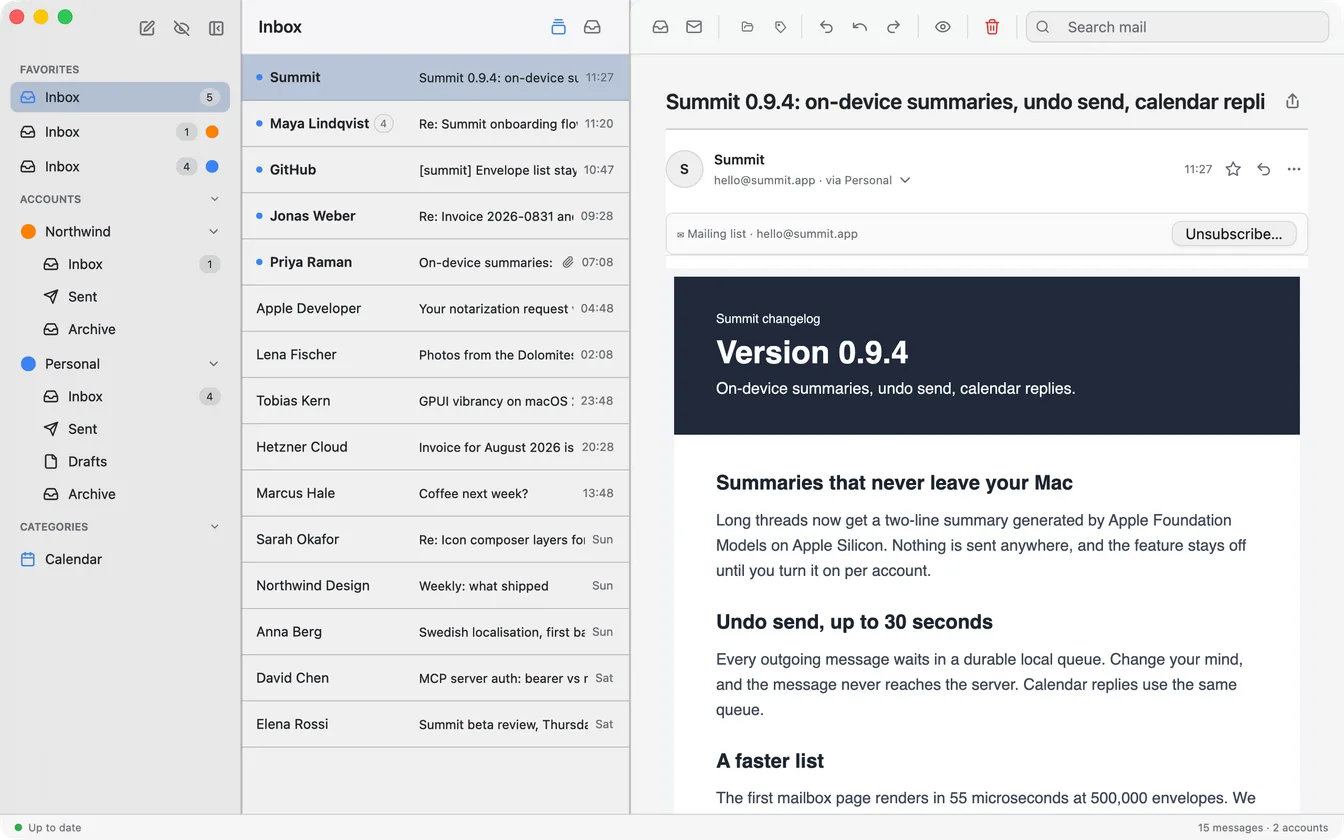Viewport: 1344px width, 840px height.
Task: Open the email from Anna Berg
Action: click(x=435, y=631)
